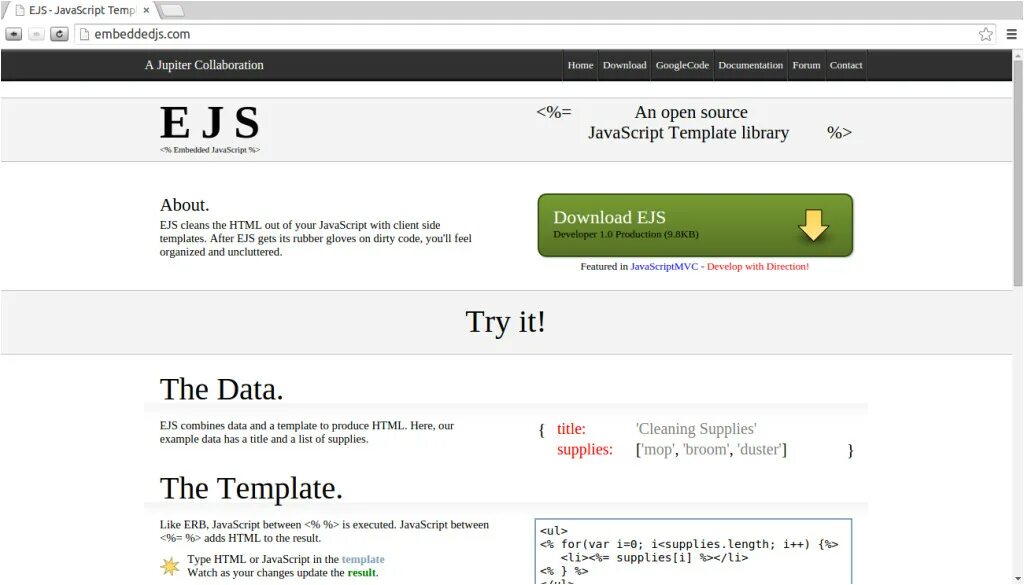Click the About. heading
This screenshot has width=1024, height=585.
pos(185,205)
